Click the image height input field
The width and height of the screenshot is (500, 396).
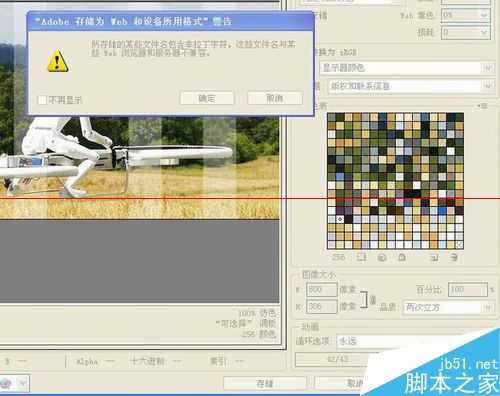(322, 306)
